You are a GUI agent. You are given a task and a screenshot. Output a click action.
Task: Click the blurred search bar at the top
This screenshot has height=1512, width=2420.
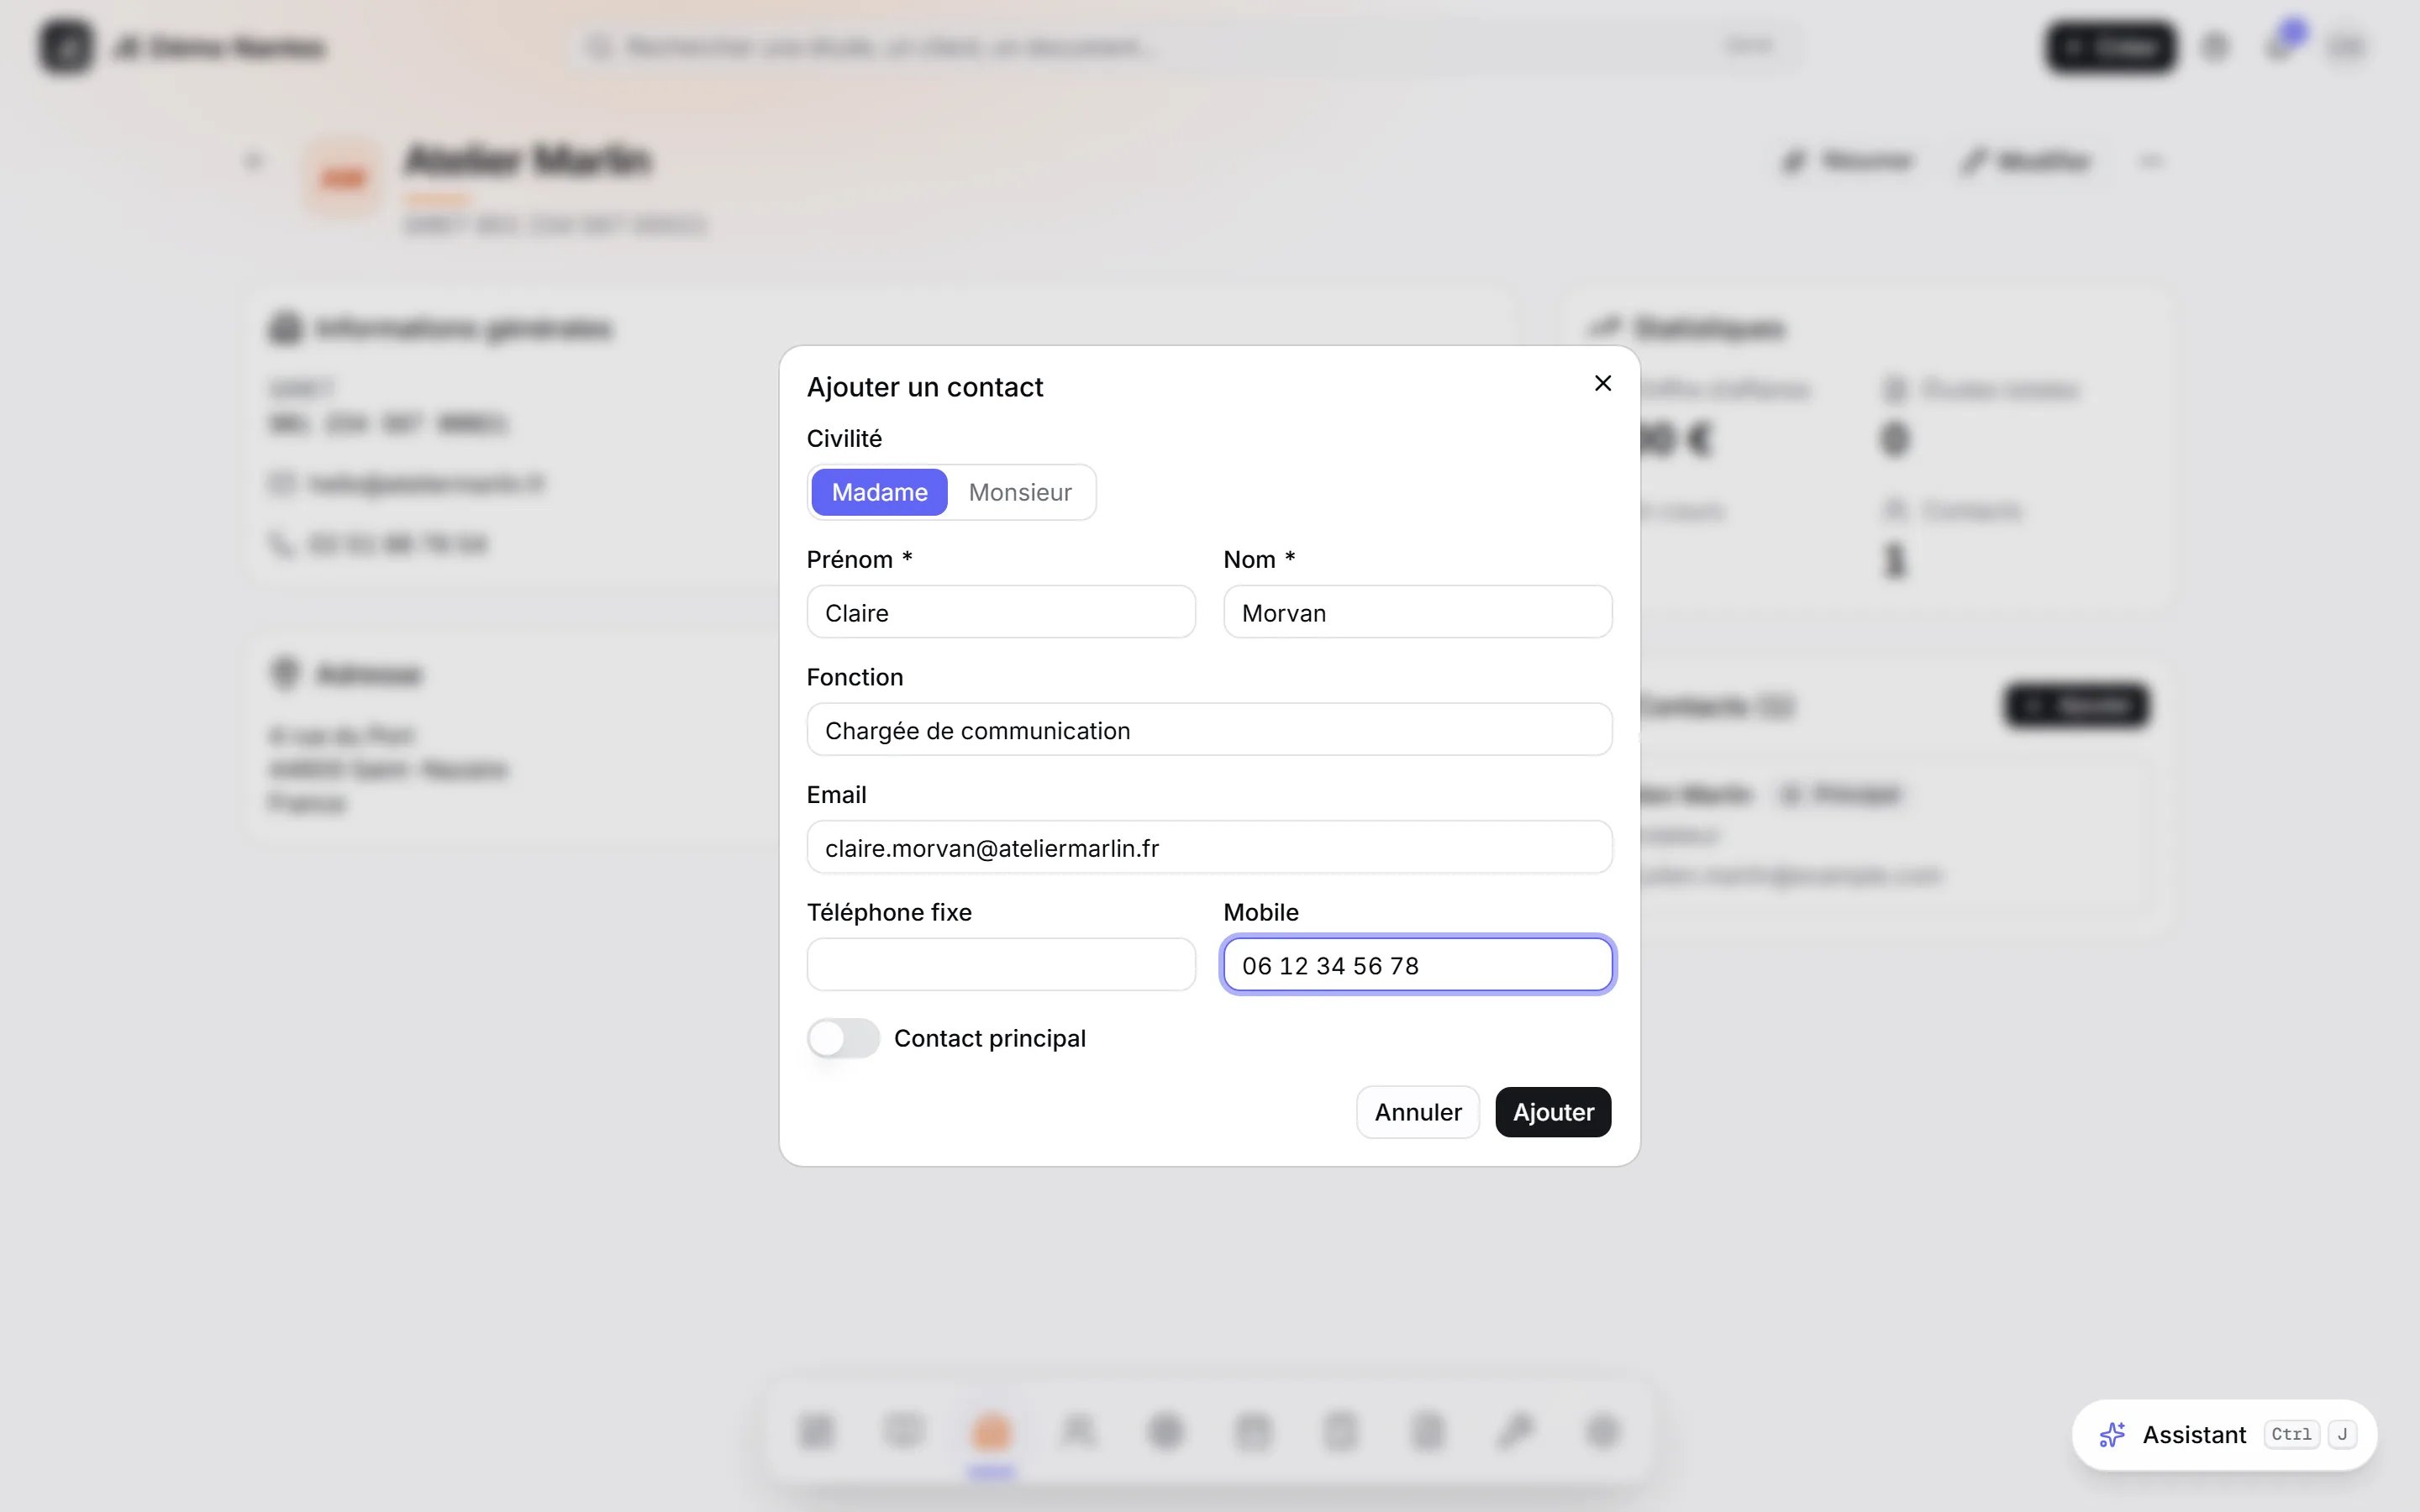tap(1186, 47)
